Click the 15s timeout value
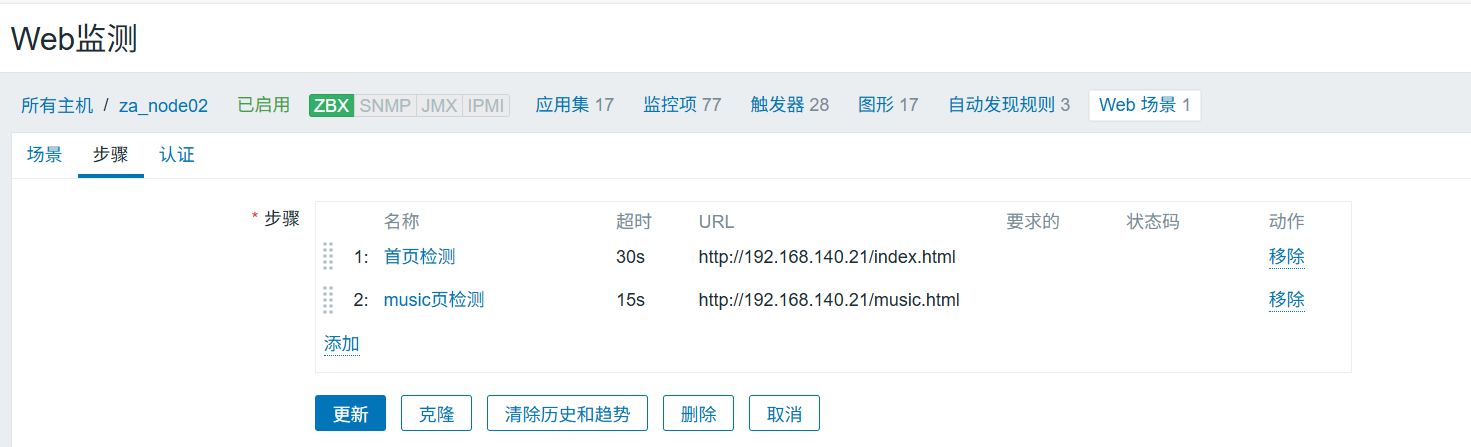The height and width of the screenshot is (447, 1471). 631,300
